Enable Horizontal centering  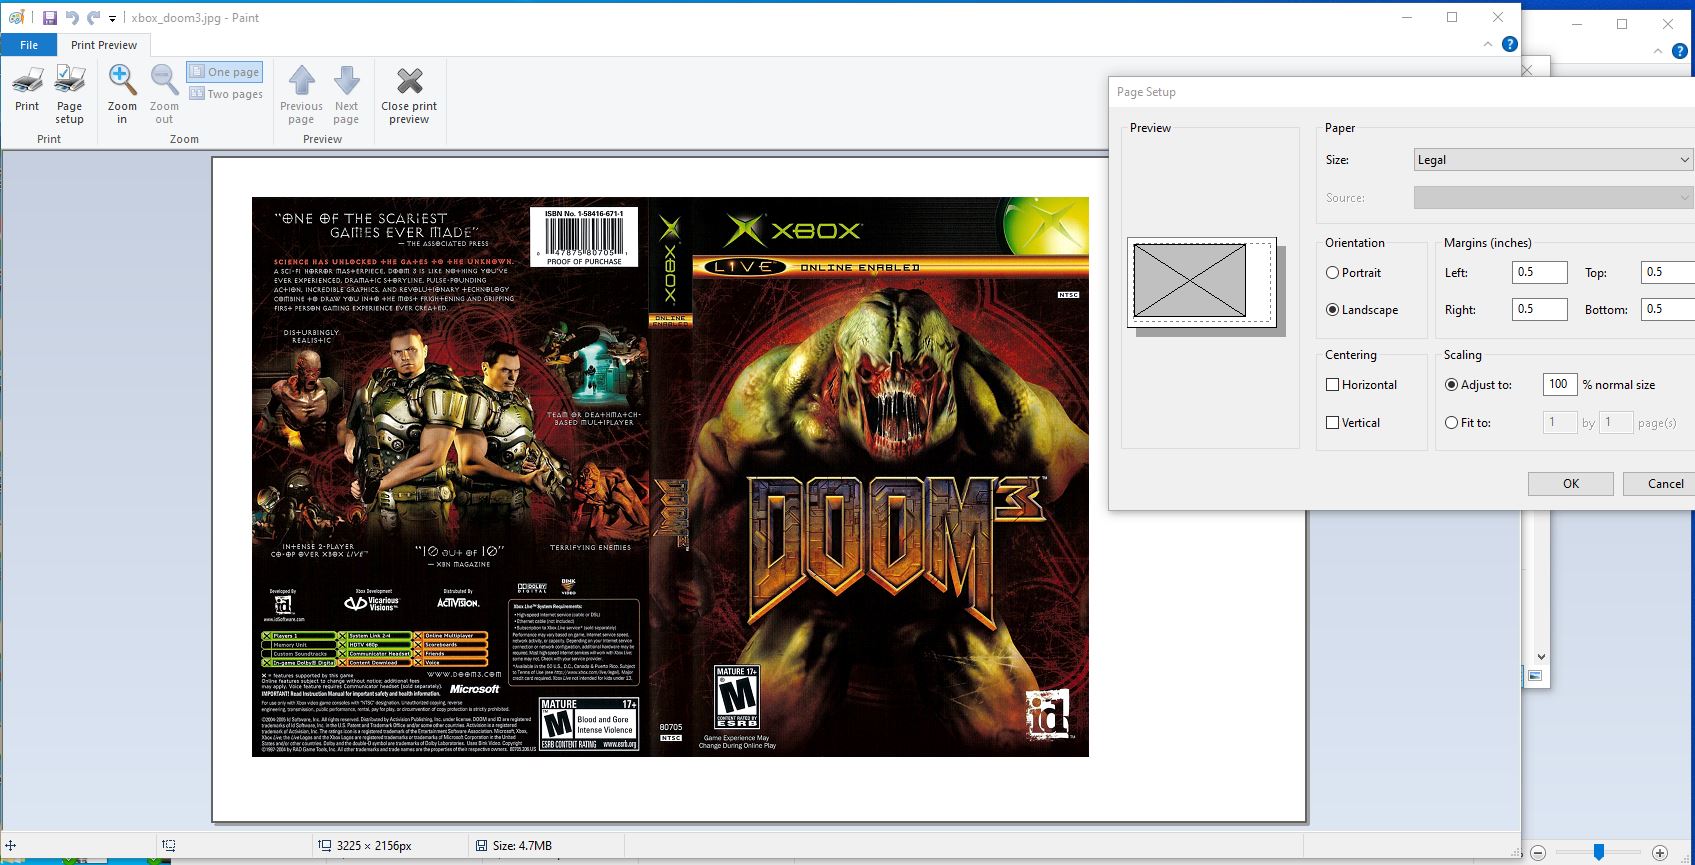tap(1361, 385)
